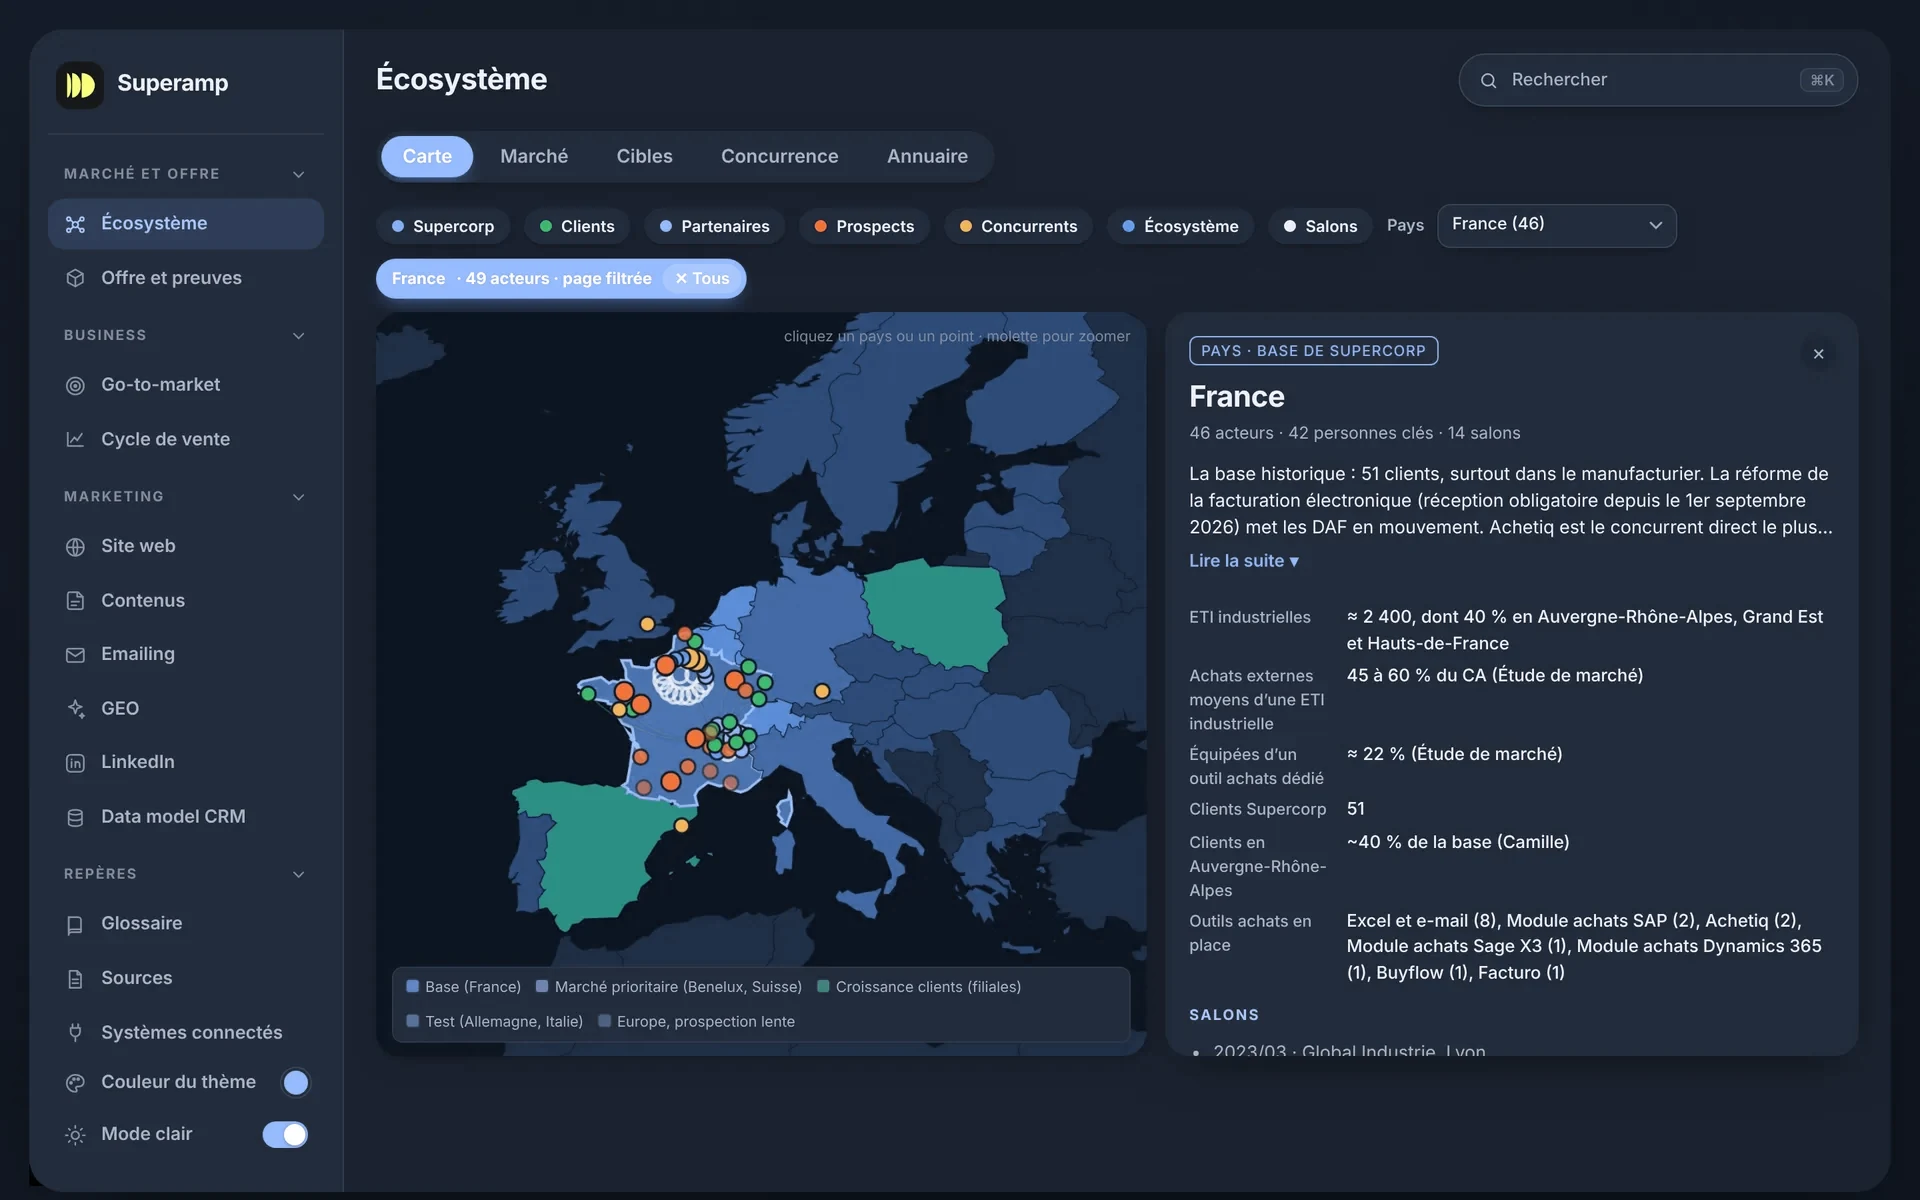Collapse the Repères sidebar section
Screen dimensions: 1920x1200
tap(298, 874)
